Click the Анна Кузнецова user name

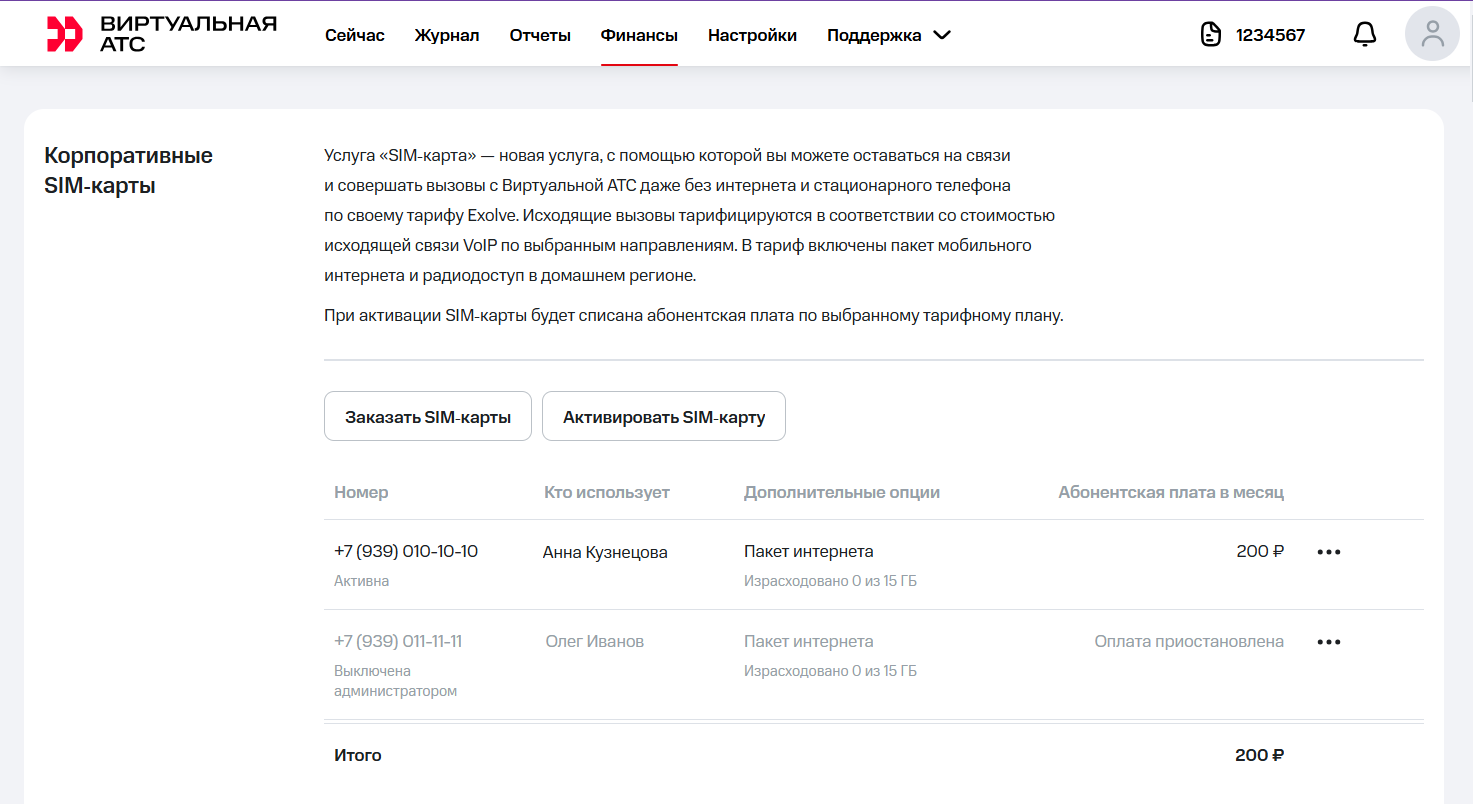[x=605, y=552]
